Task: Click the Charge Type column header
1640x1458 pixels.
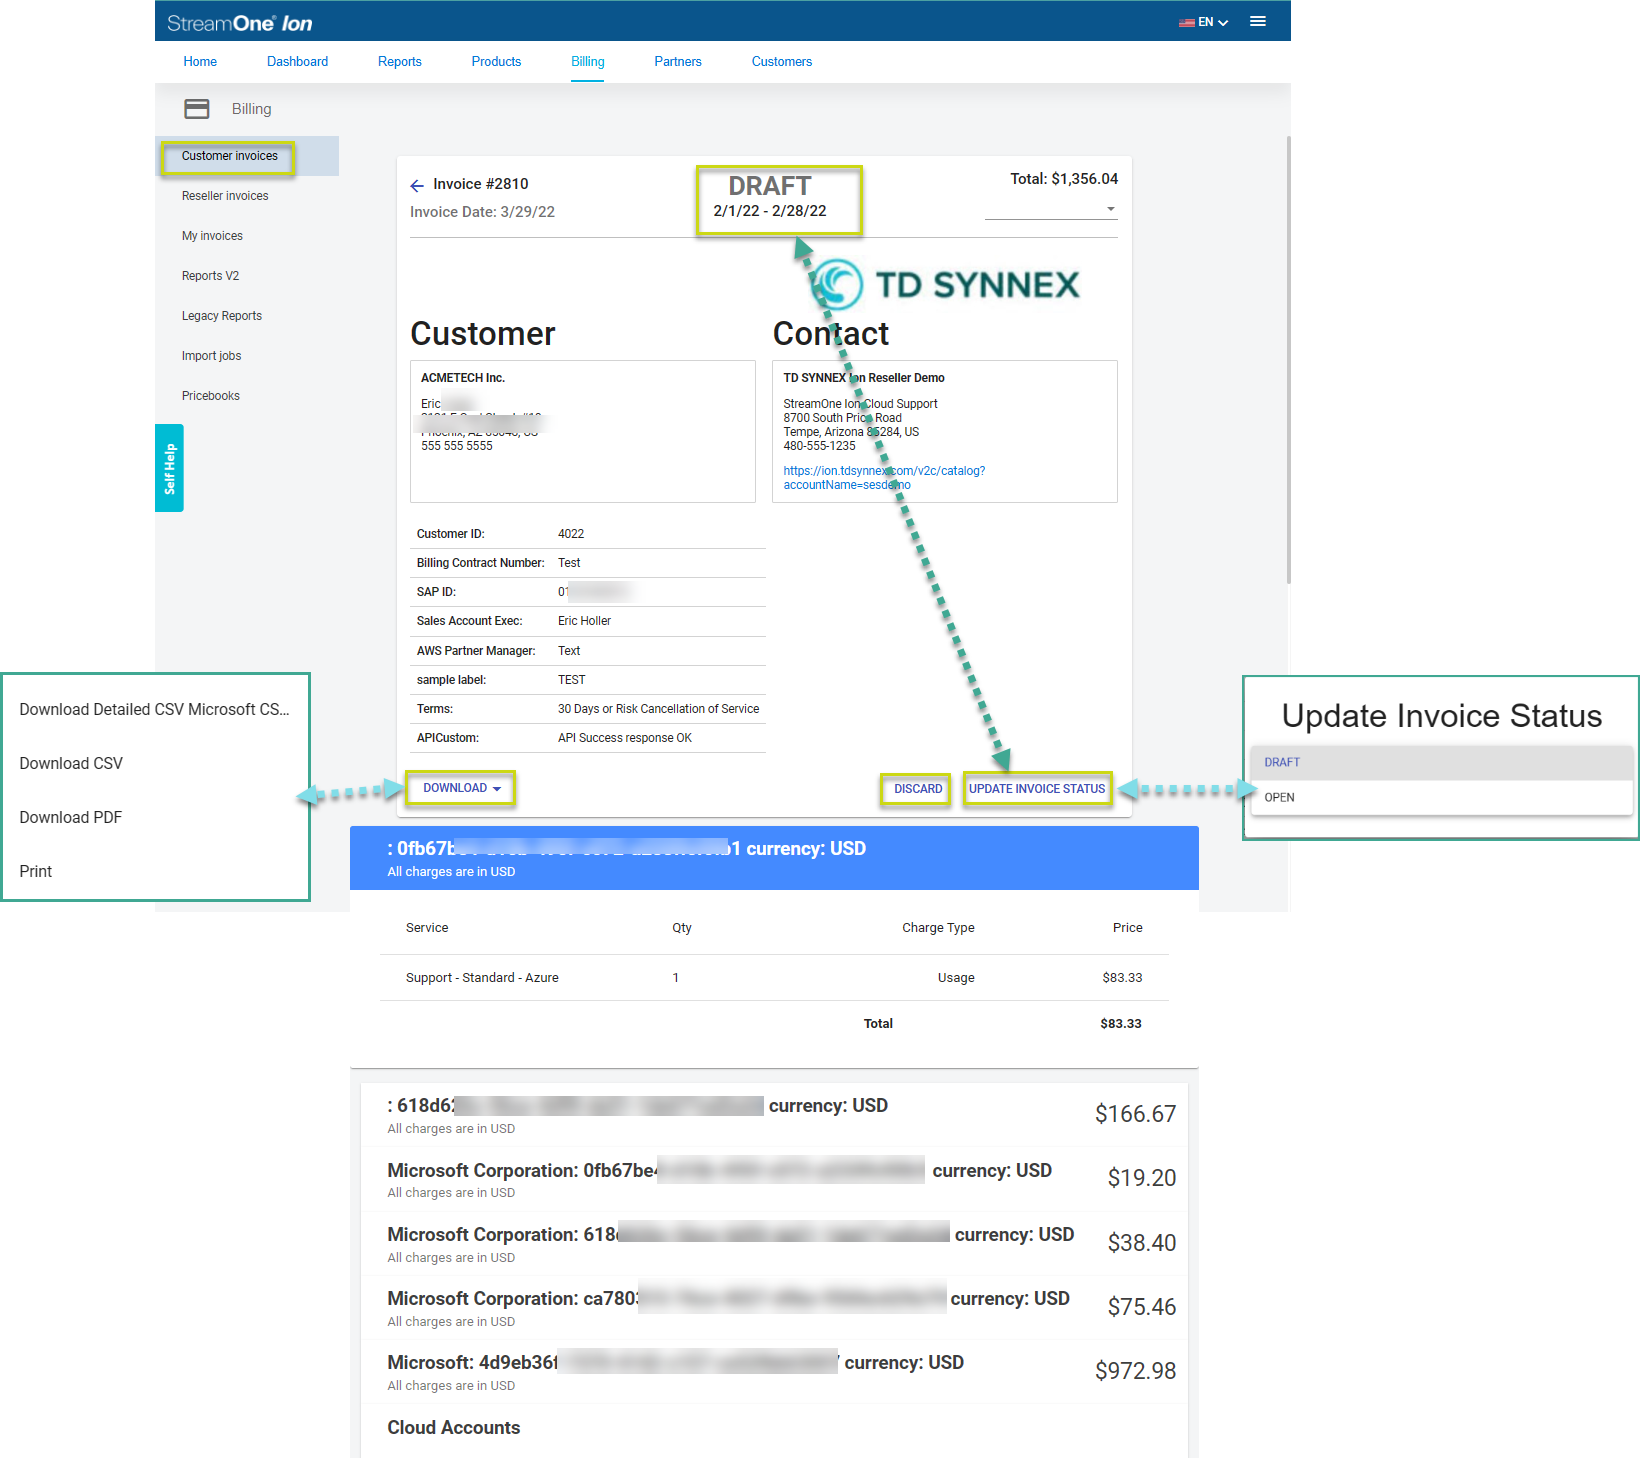Action: click(938, 928)
